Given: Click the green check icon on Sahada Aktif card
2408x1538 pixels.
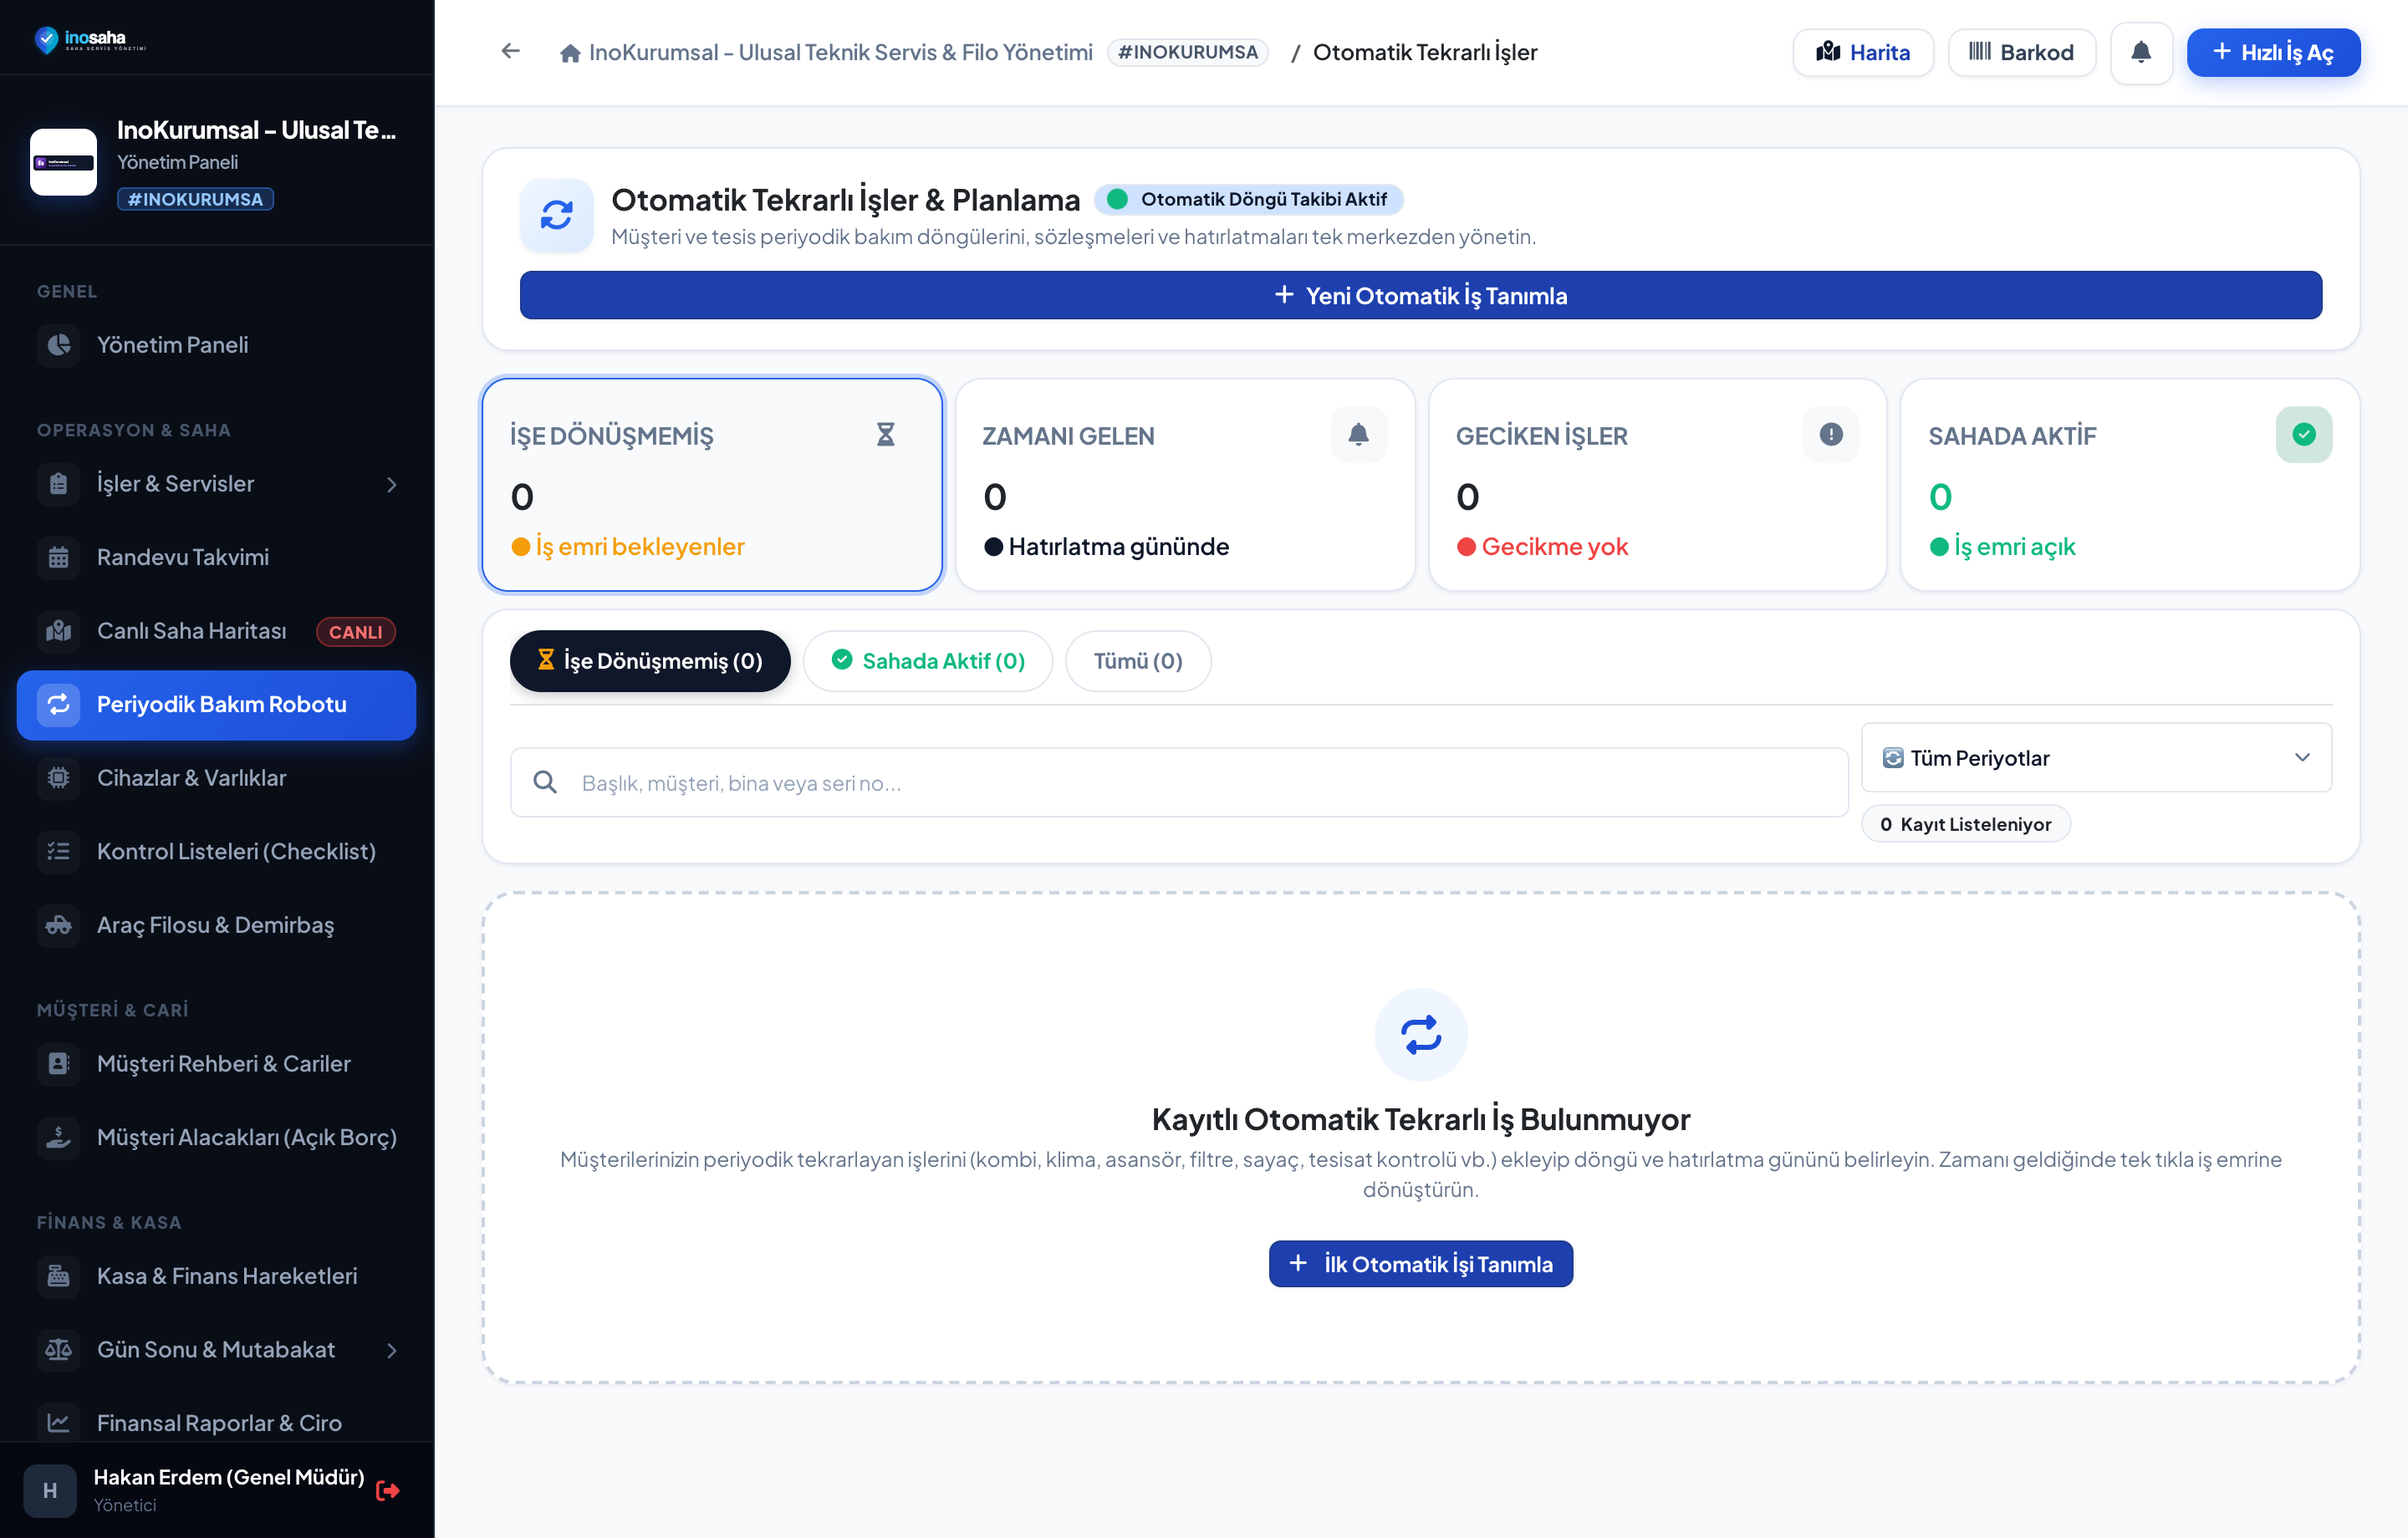Looking at the screenshot, I should [2303, 434].
